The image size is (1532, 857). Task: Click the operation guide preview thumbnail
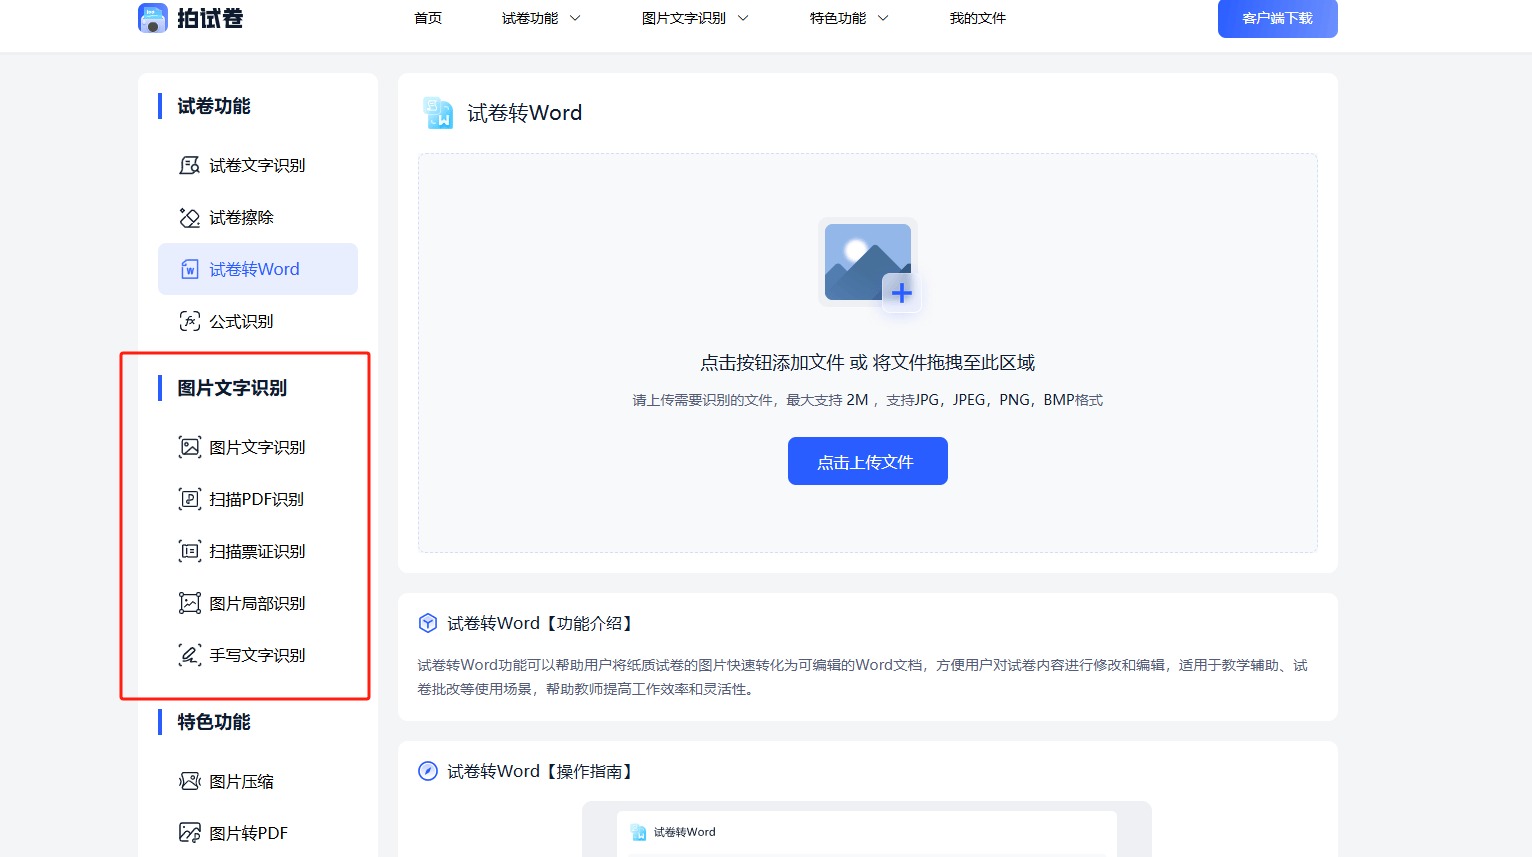tap(867, 829)
